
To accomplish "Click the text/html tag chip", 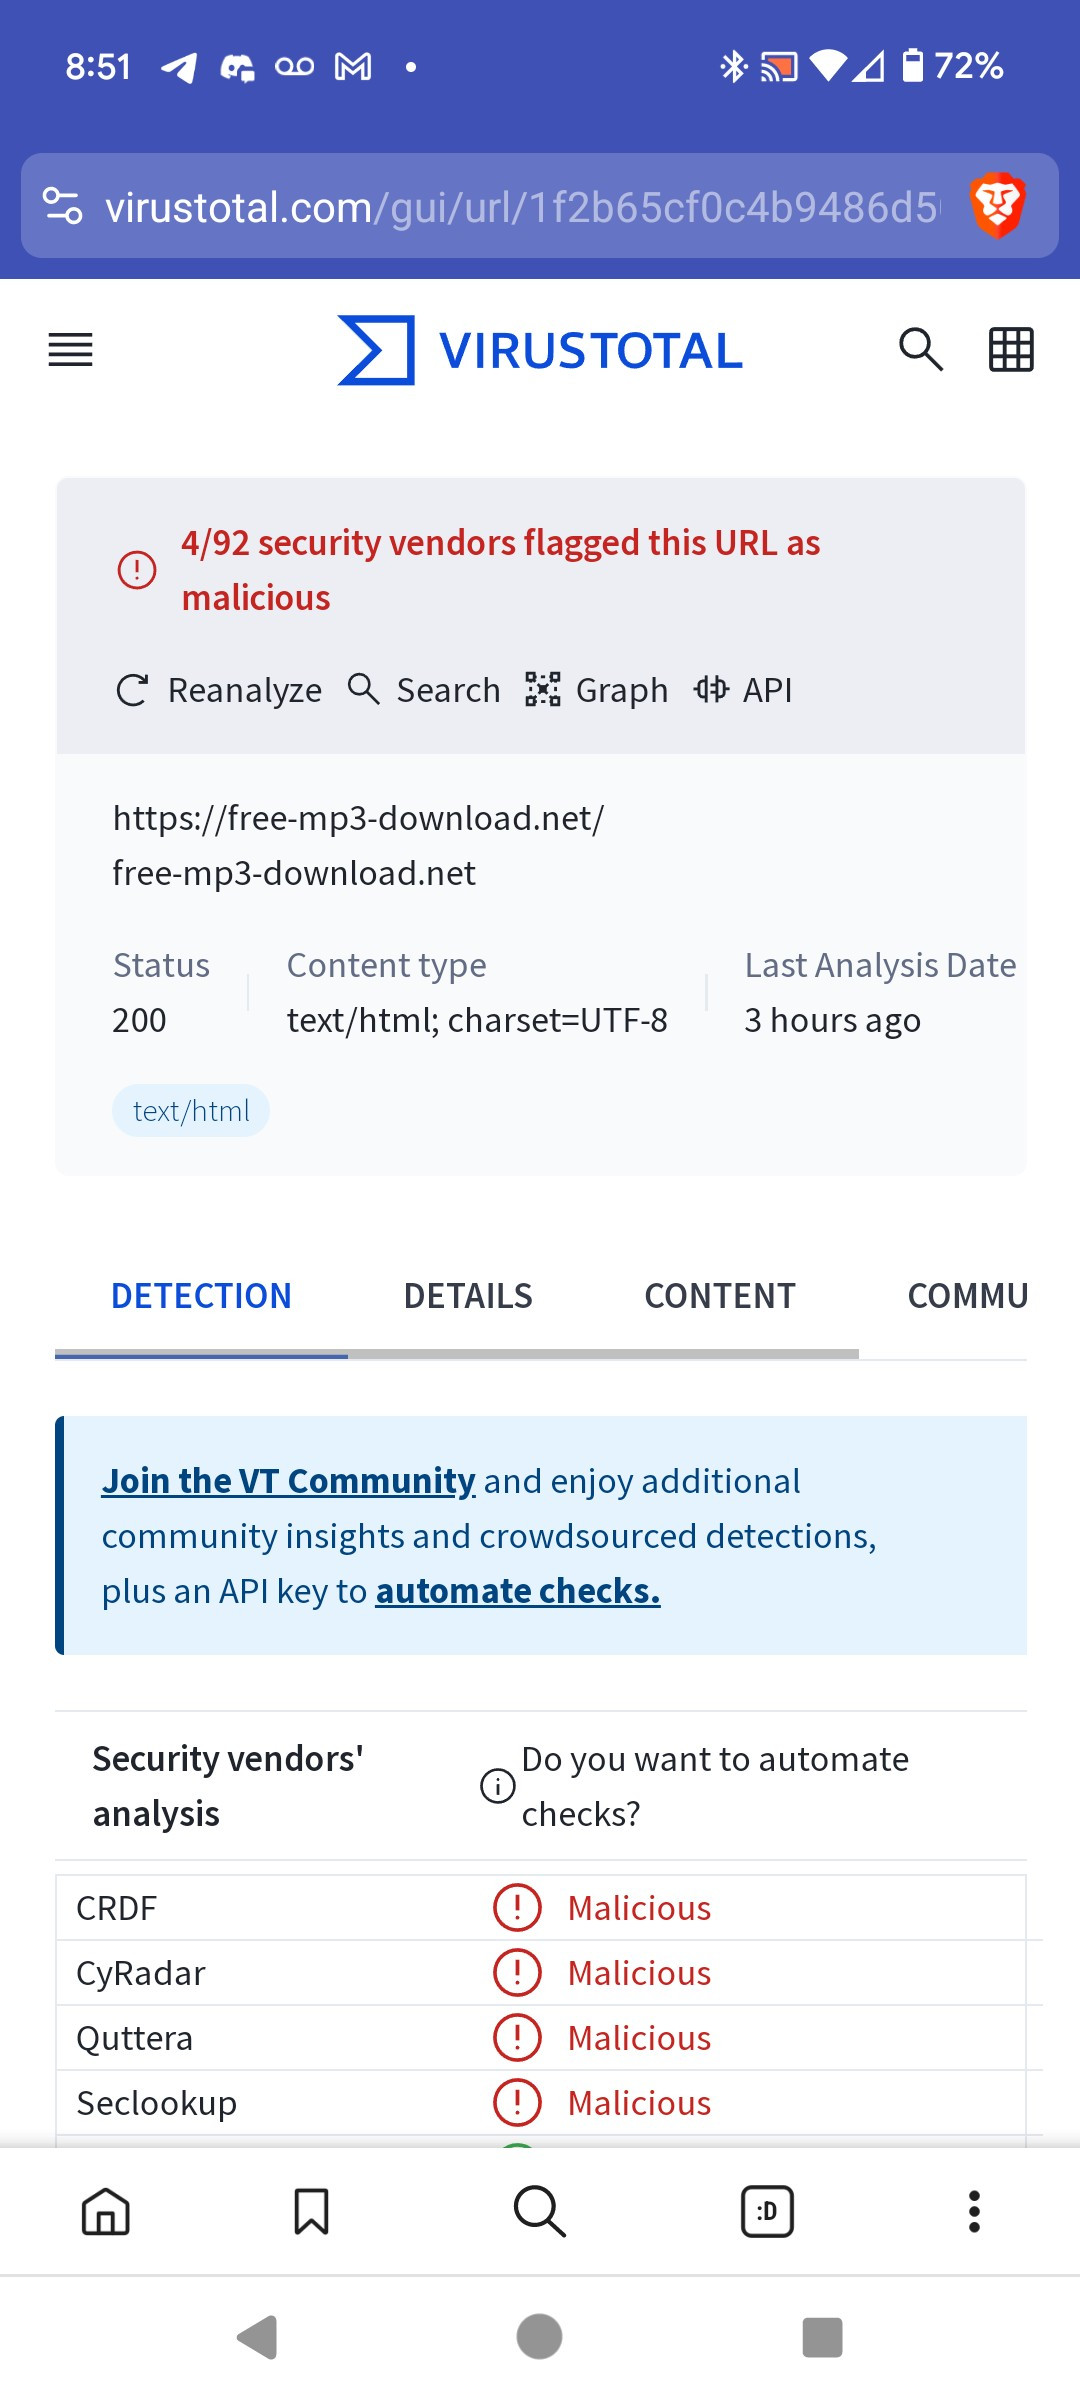I will point(191,1111).
